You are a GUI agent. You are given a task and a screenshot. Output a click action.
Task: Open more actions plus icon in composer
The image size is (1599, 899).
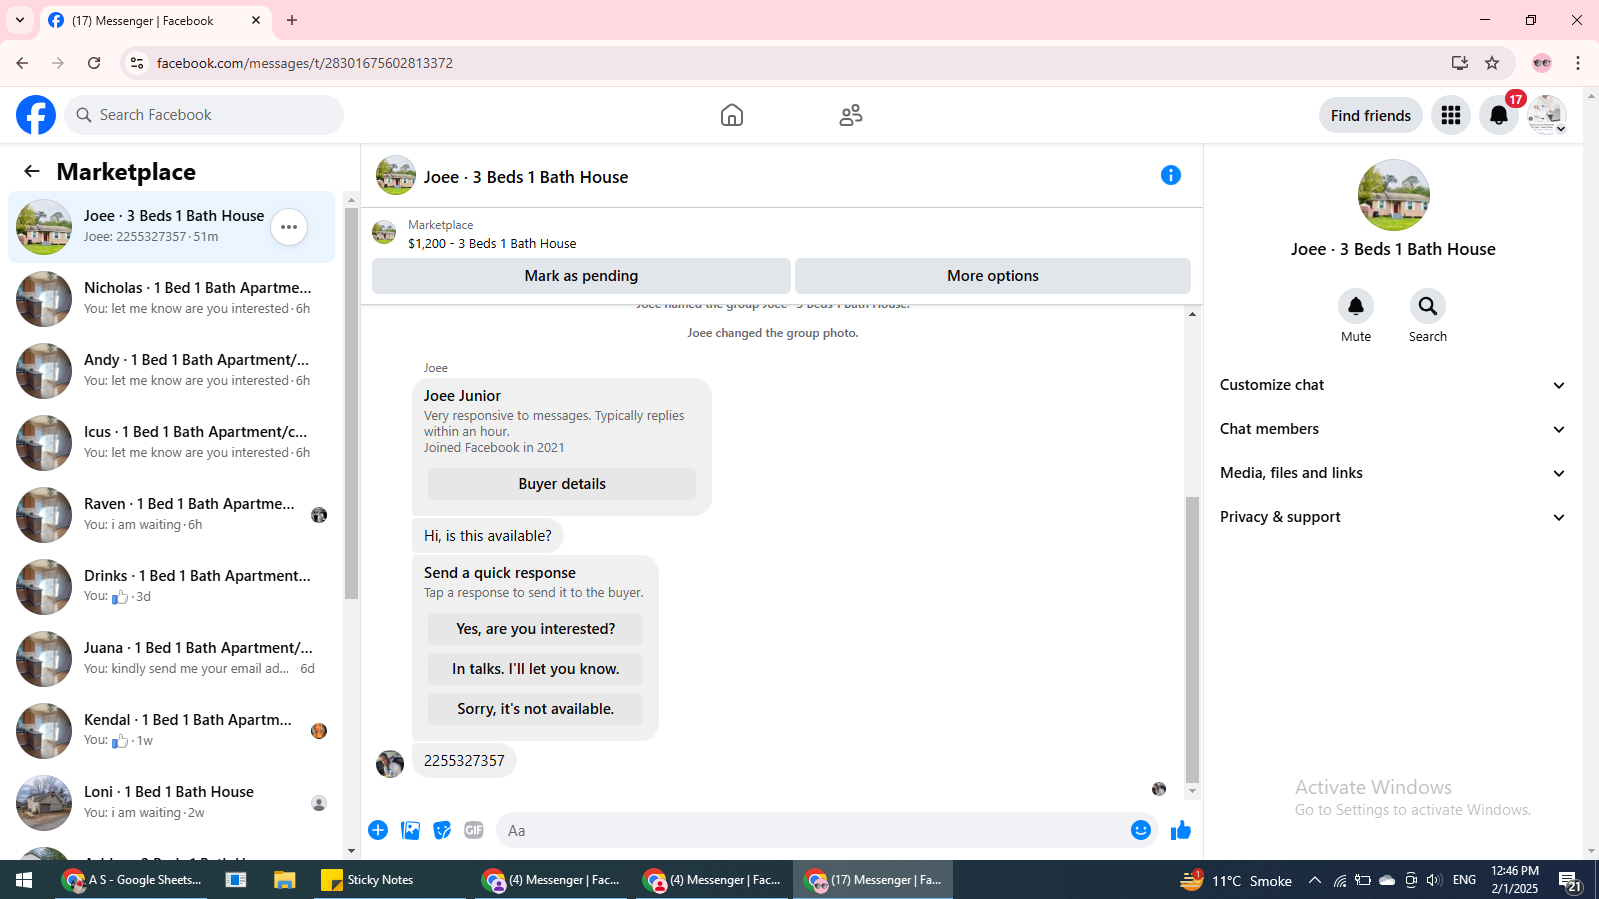(x=378, y=830)
